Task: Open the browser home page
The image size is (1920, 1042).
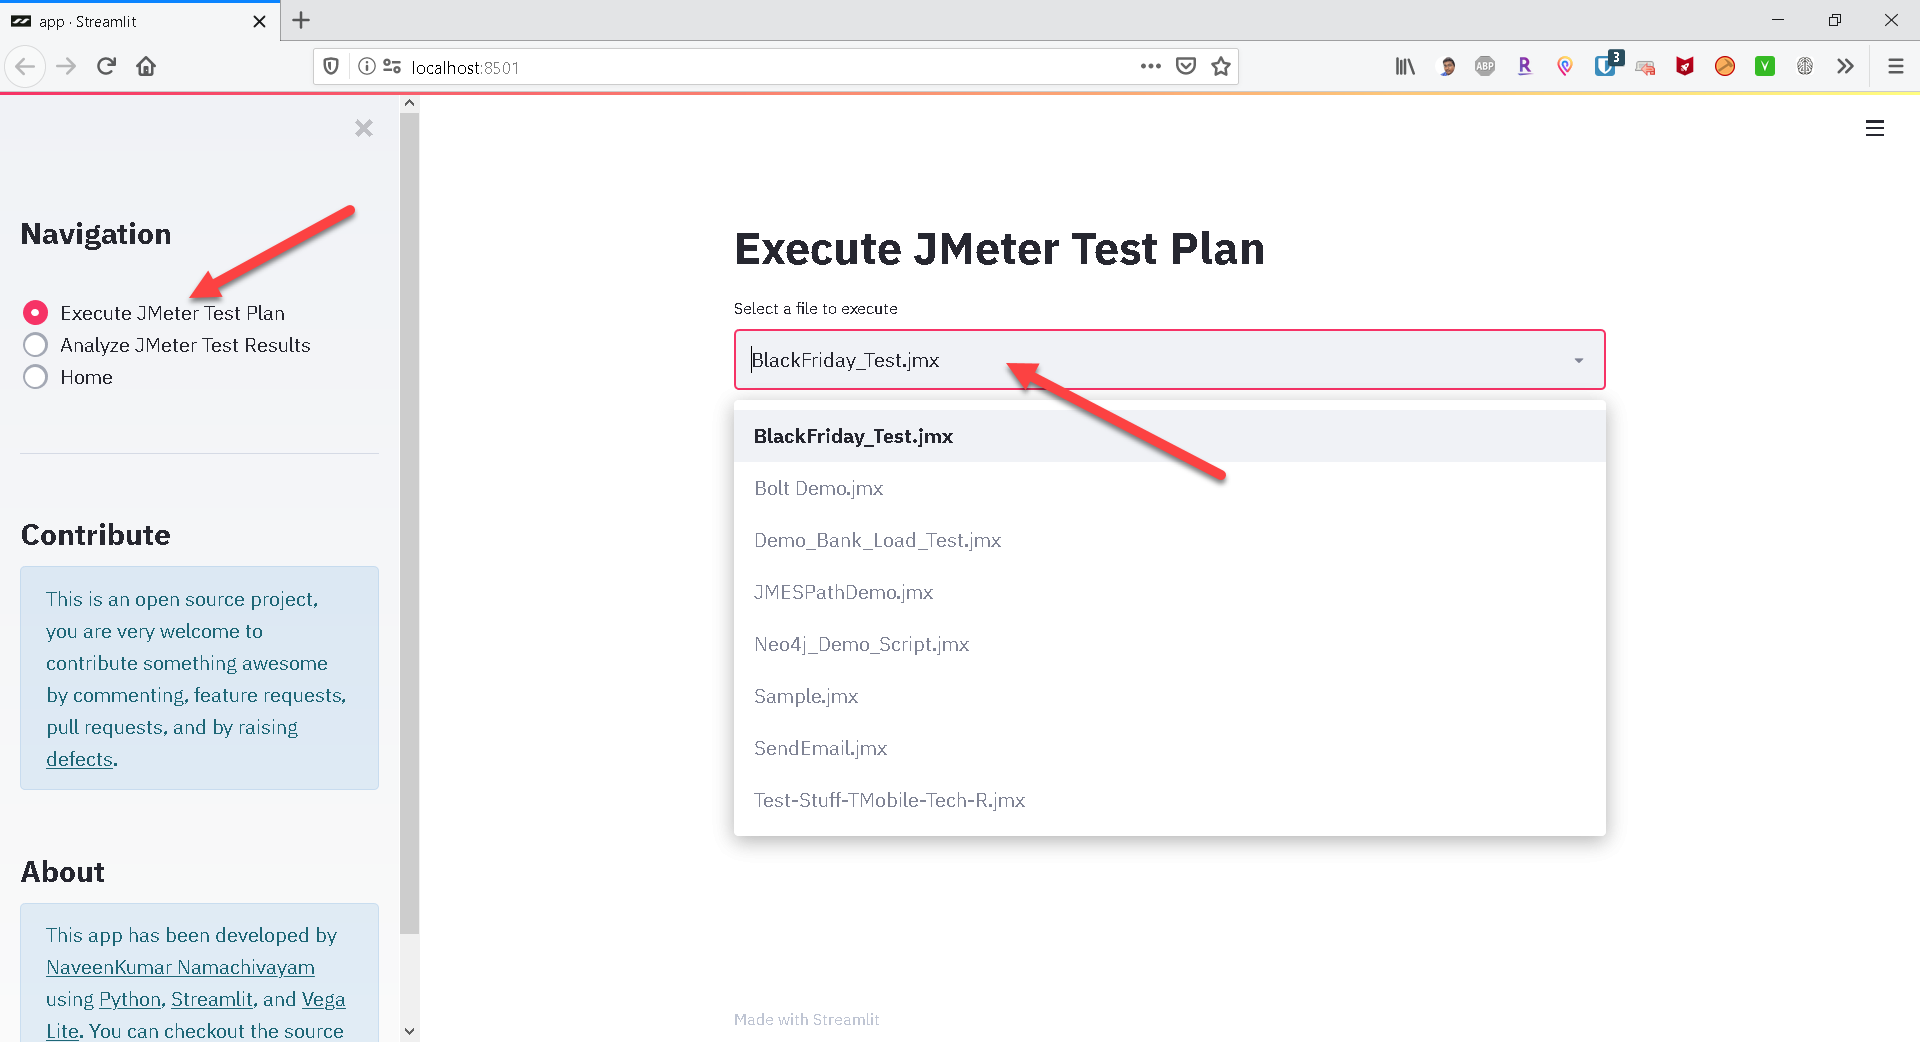Action: (146, 67)
